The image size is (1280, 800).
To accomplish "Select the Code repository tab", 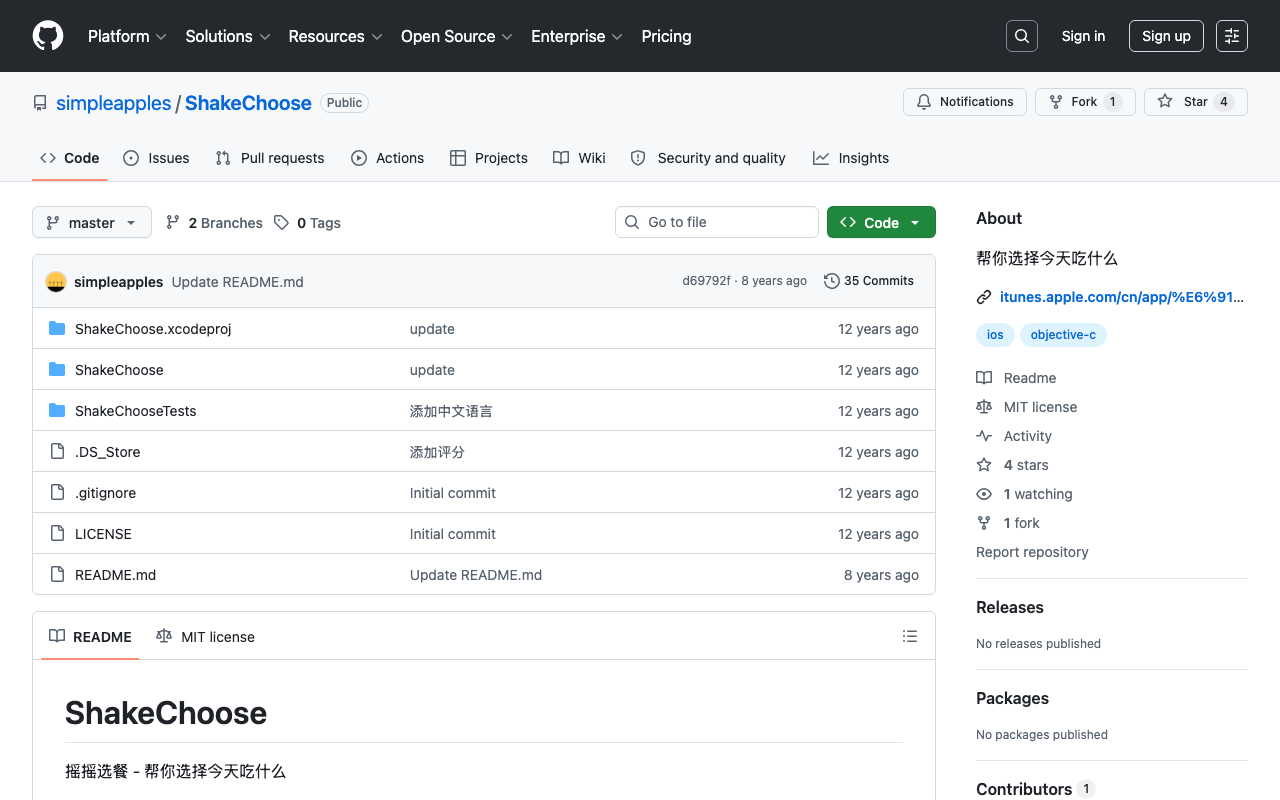I will 70,158.
